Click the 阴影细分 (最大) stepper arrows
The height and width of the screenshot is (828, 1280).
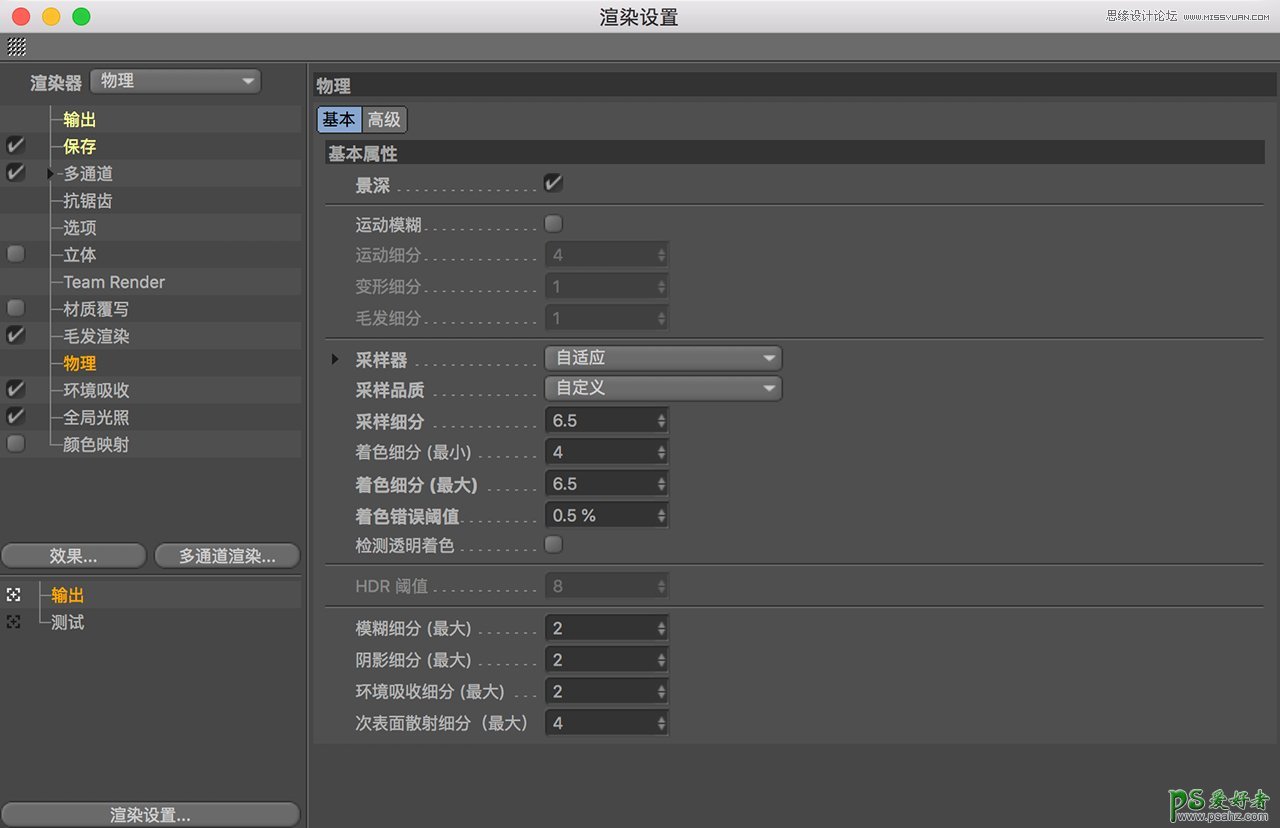tap(661, 660)
